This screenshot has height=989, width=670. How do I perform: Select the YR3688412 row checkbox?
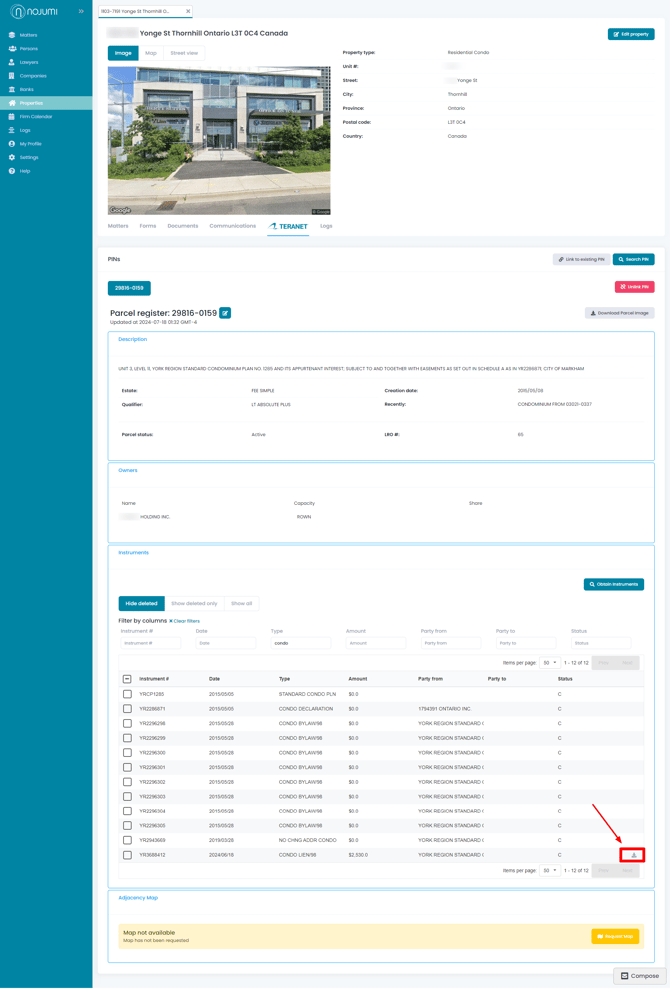pyautogui.click(x=127, y=855)
